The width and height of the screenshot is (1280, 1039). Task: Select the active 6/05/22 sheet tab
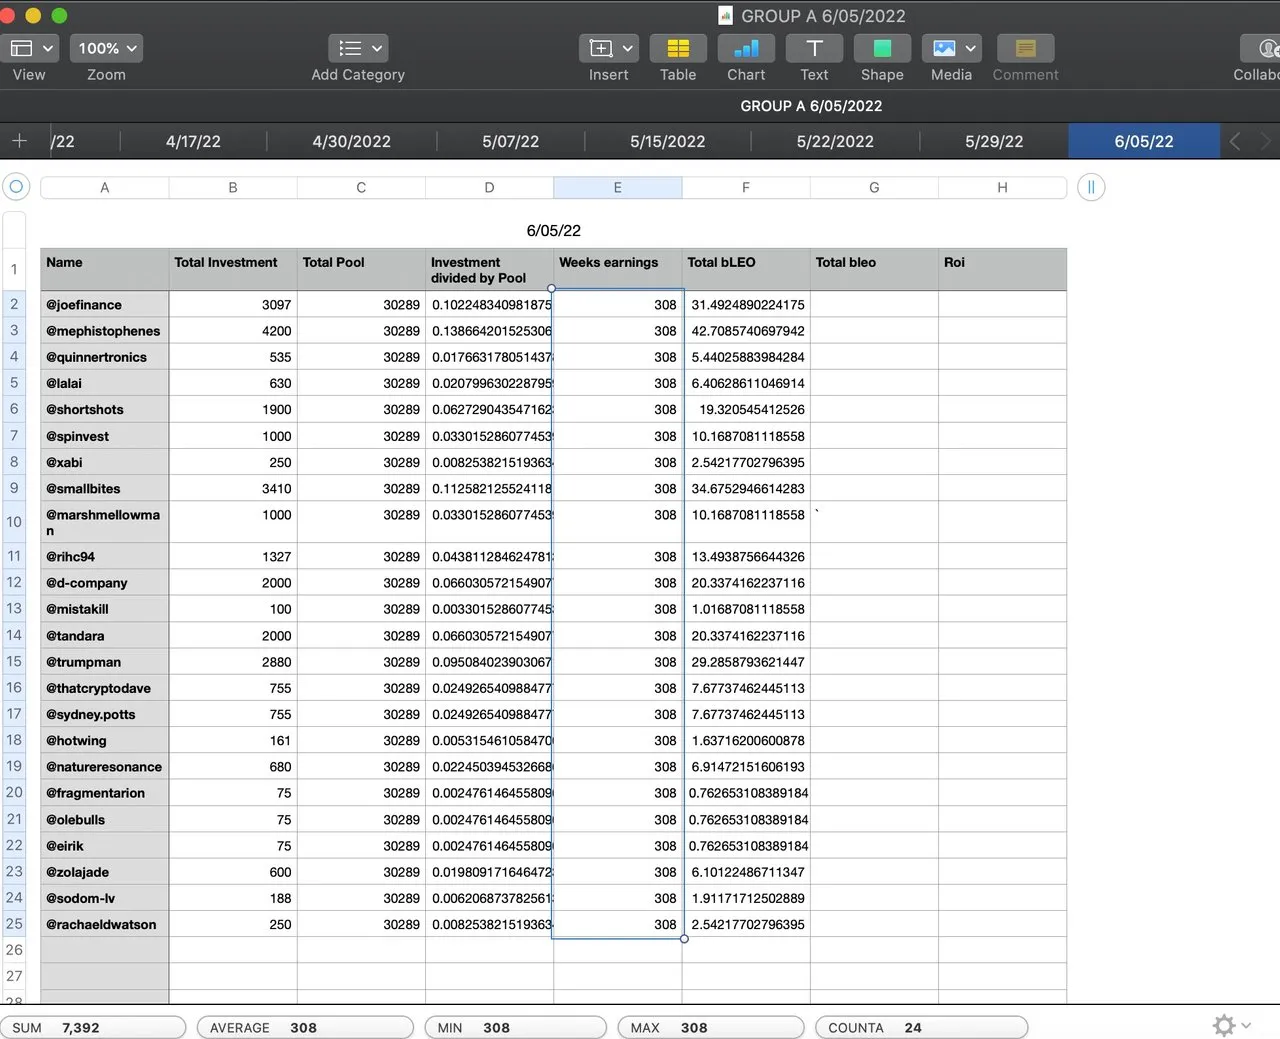click(x=1144, y=141)
